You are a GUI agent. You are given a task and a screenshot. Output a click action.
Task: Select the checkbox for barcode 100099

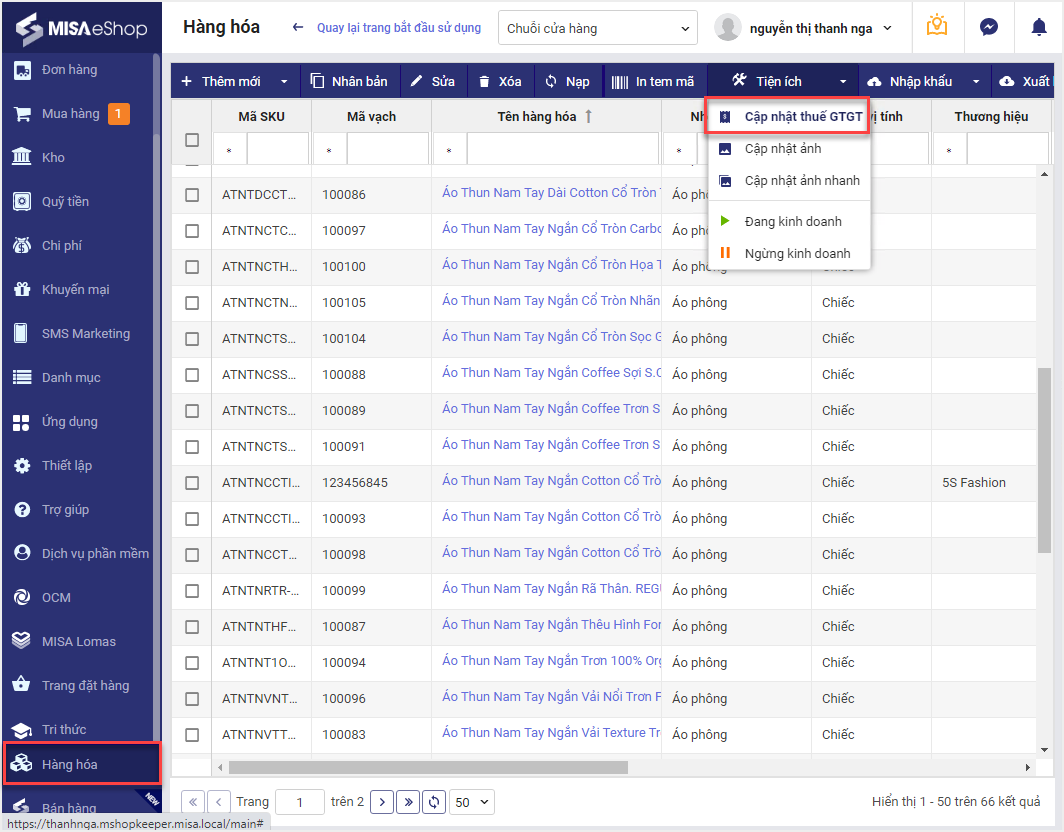tap(192, 590)
